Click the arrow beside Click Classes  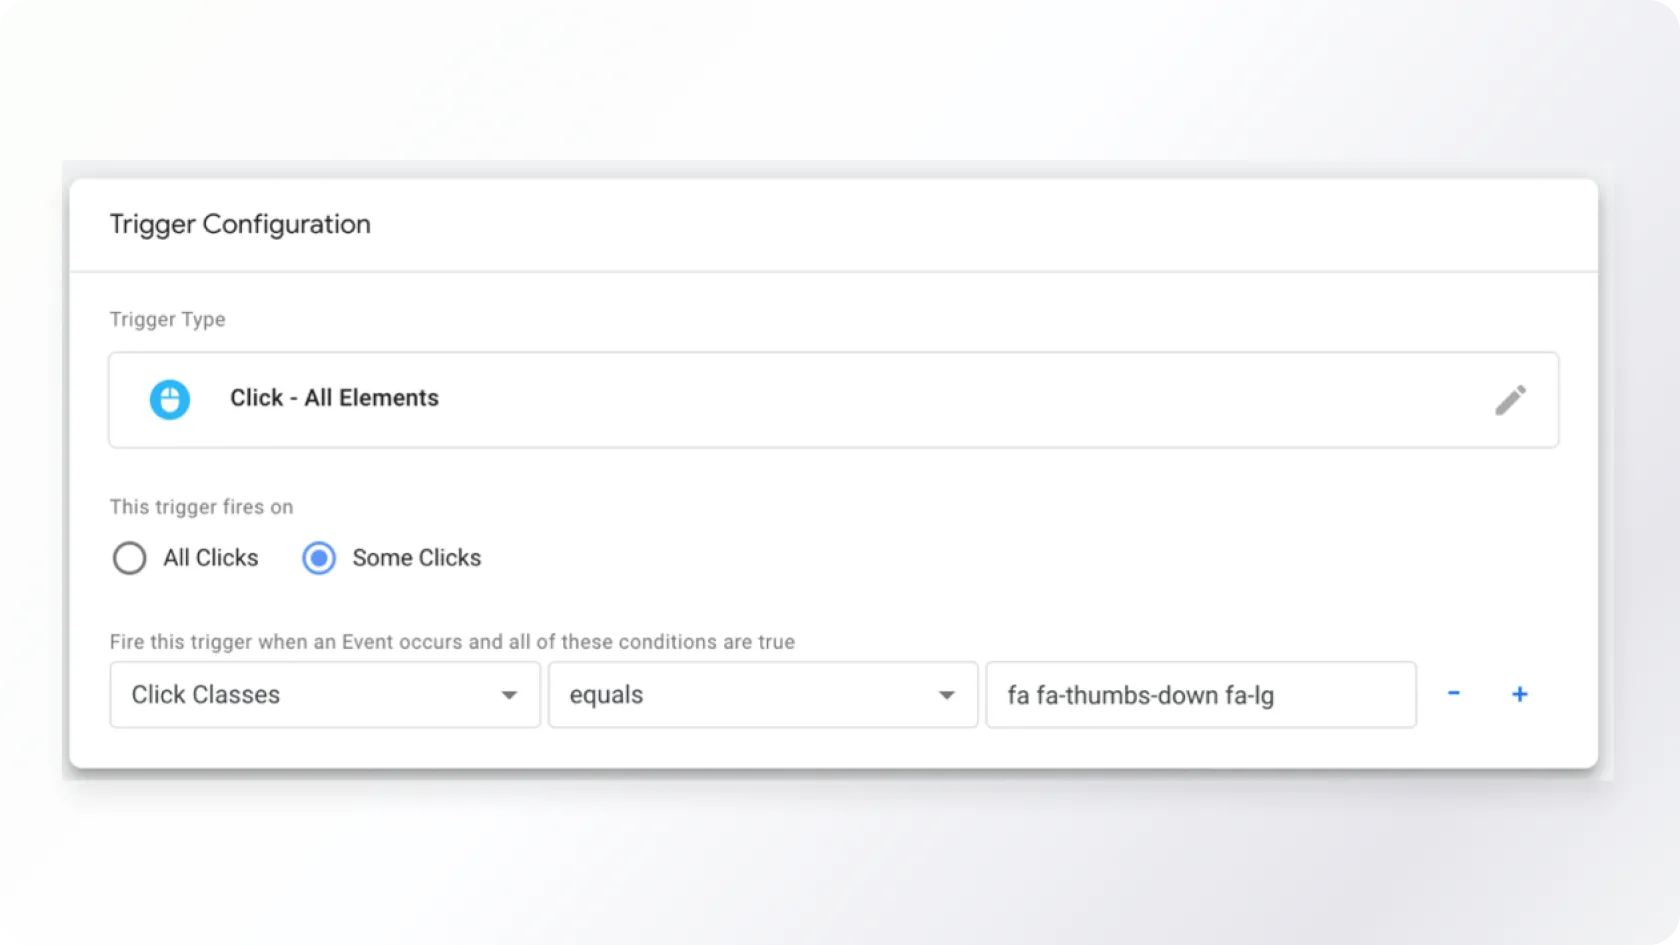coord(509,695)
